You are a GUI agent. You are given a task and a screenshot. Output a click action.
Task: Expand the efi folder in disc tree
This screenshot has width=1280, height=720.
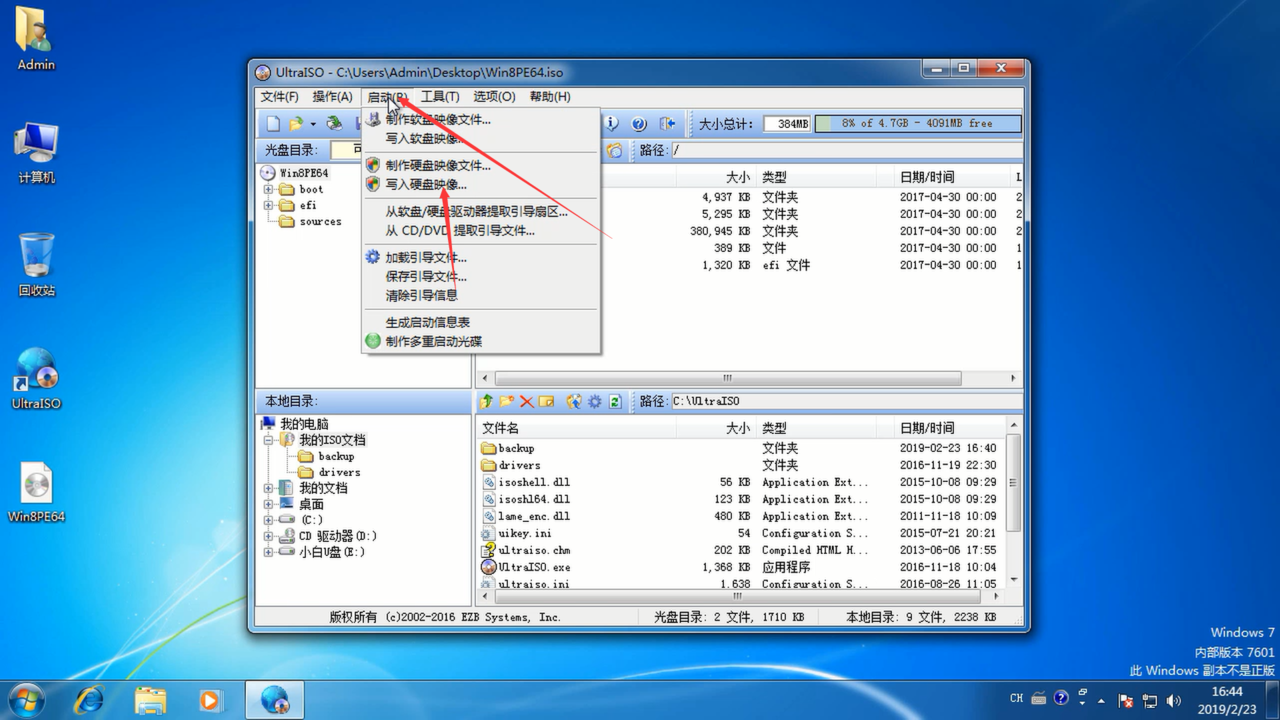(x=269, y=205)
